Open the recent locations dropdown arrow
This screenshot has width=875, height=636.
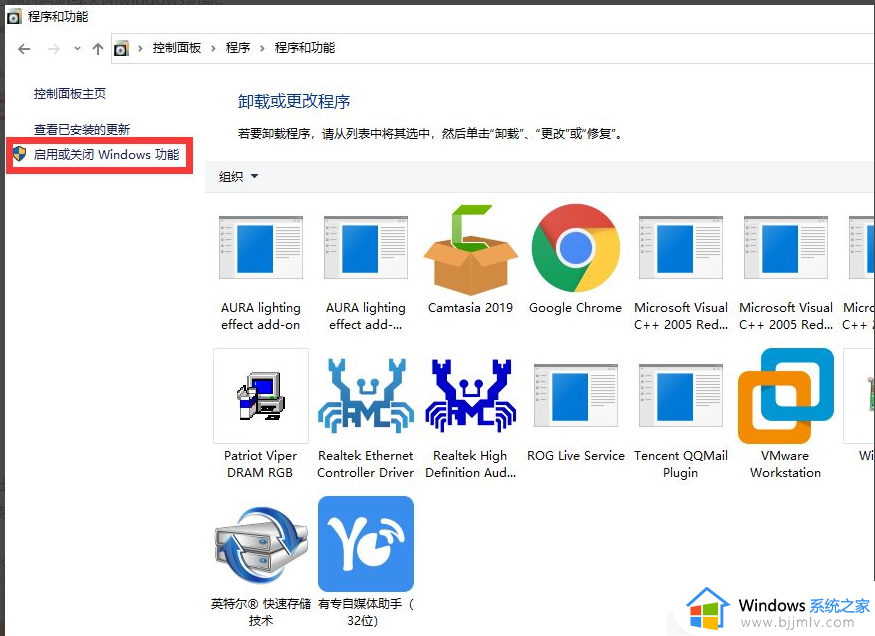[x=77, y=49]
